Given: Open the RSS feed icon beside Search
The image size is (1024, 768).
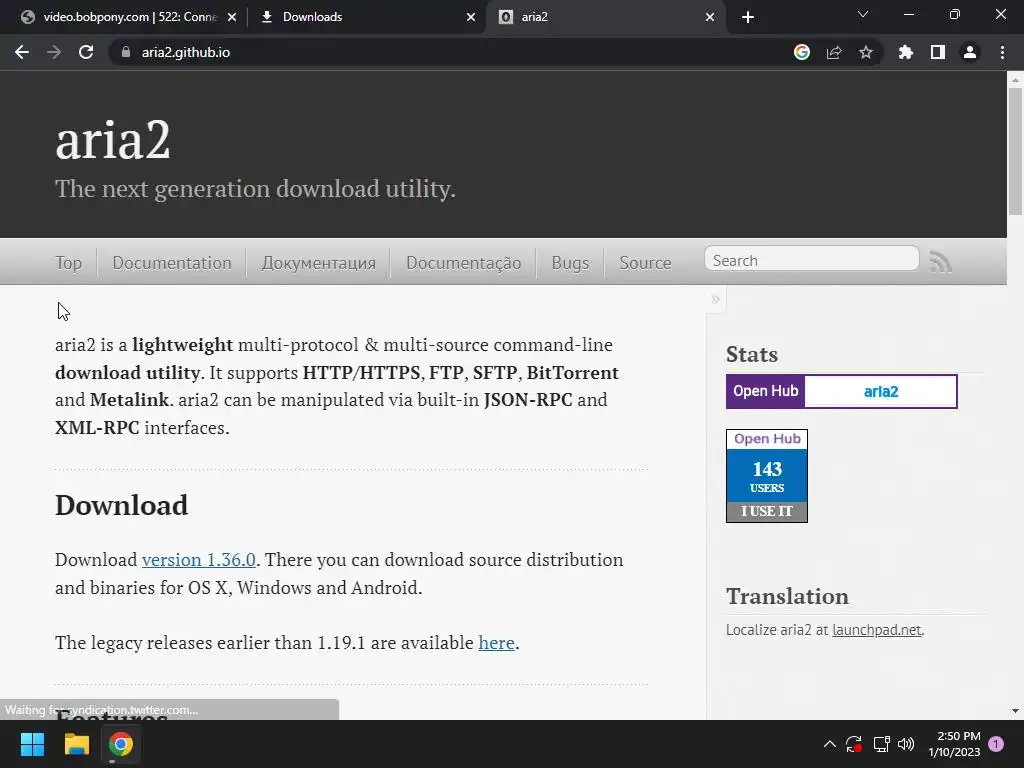Looking at the screenshot, I should (940, 262).
